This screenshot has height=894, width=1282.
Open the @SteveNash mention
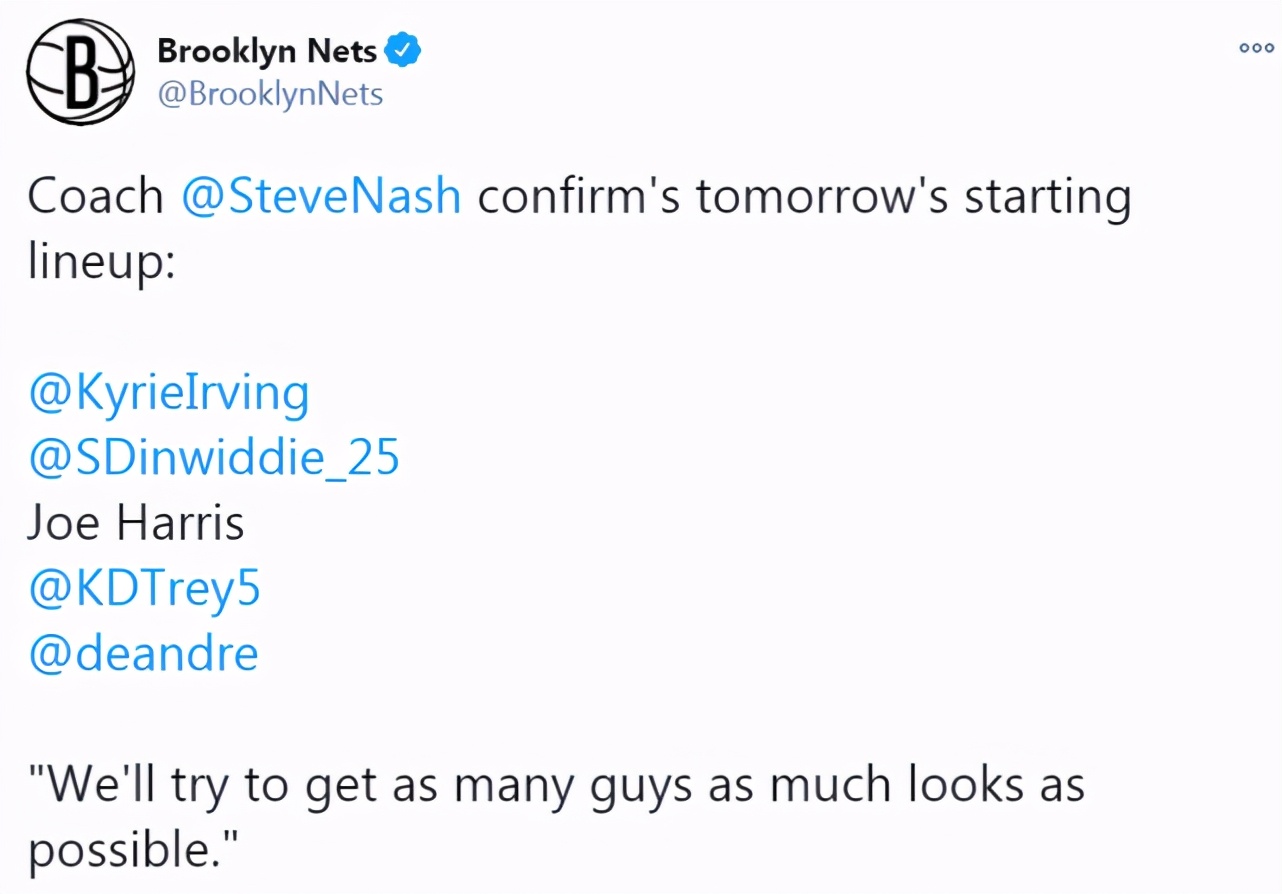pos(321,196)
